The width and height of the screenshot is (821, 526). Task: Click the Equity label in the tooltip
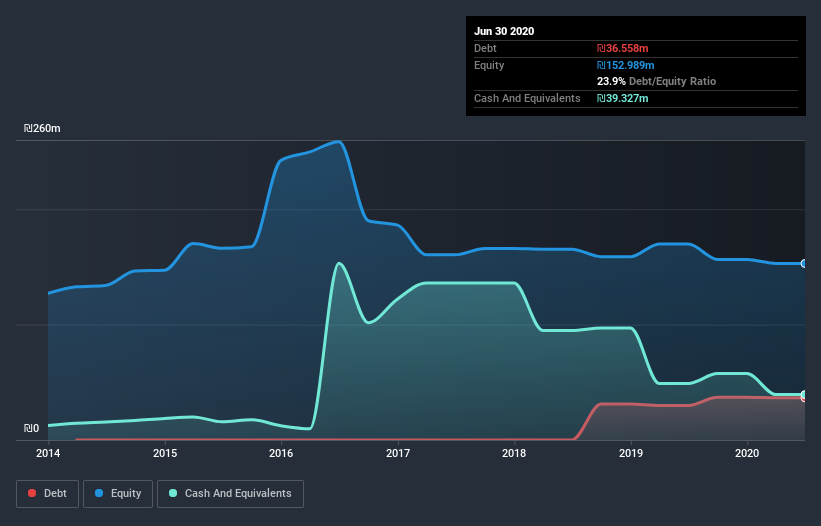[489, 65]
